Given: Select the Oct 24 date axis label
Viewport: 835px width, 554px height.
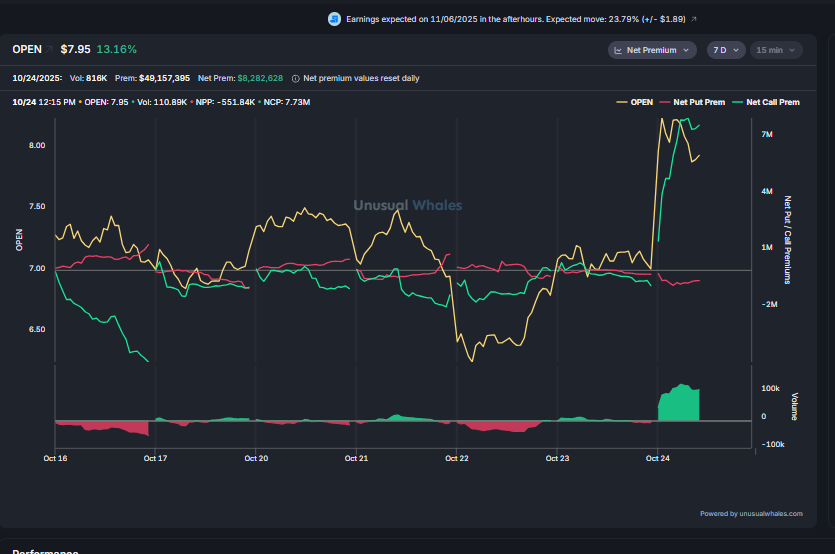Looking at the screenshot, I should click(x=658, y=458).
